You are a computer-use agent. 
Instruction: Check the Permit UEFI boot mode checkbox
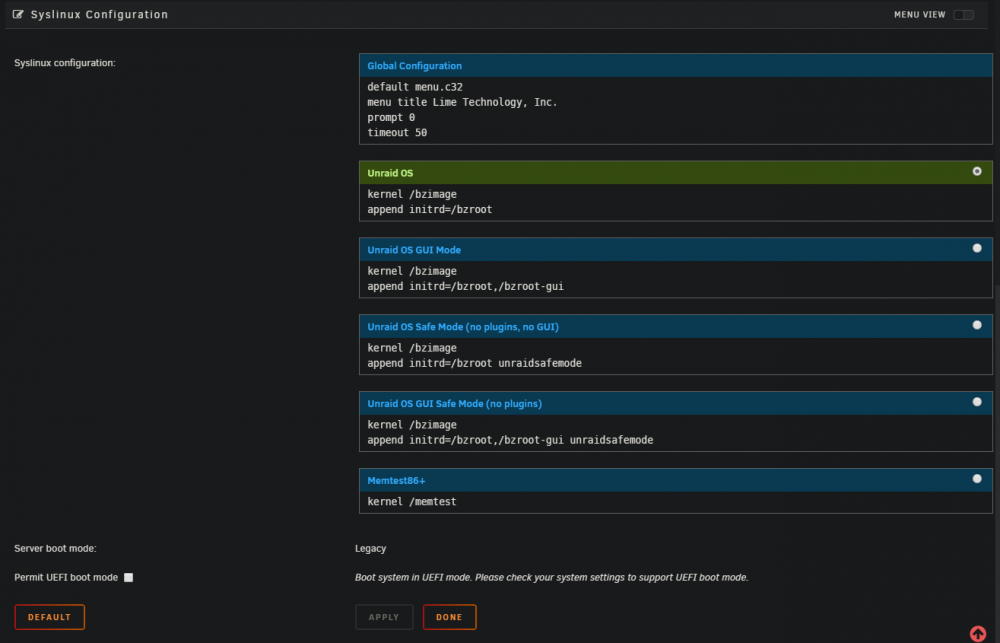[128, 577]
